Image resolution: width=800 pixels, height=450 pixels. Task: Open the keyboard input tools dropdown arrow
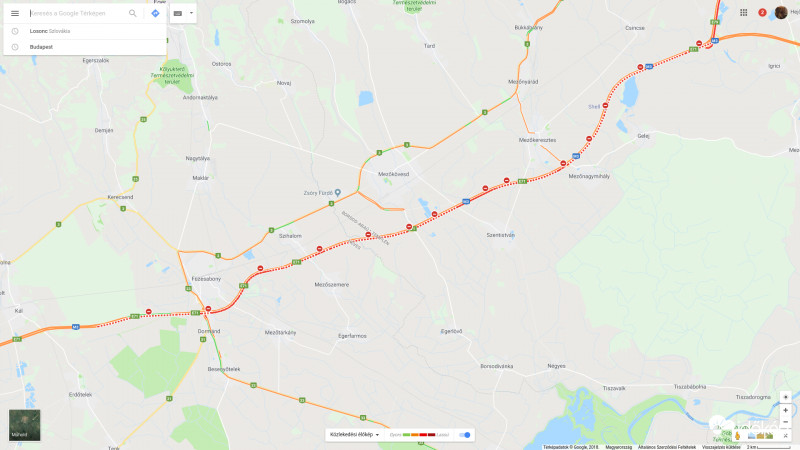[191, 13]
